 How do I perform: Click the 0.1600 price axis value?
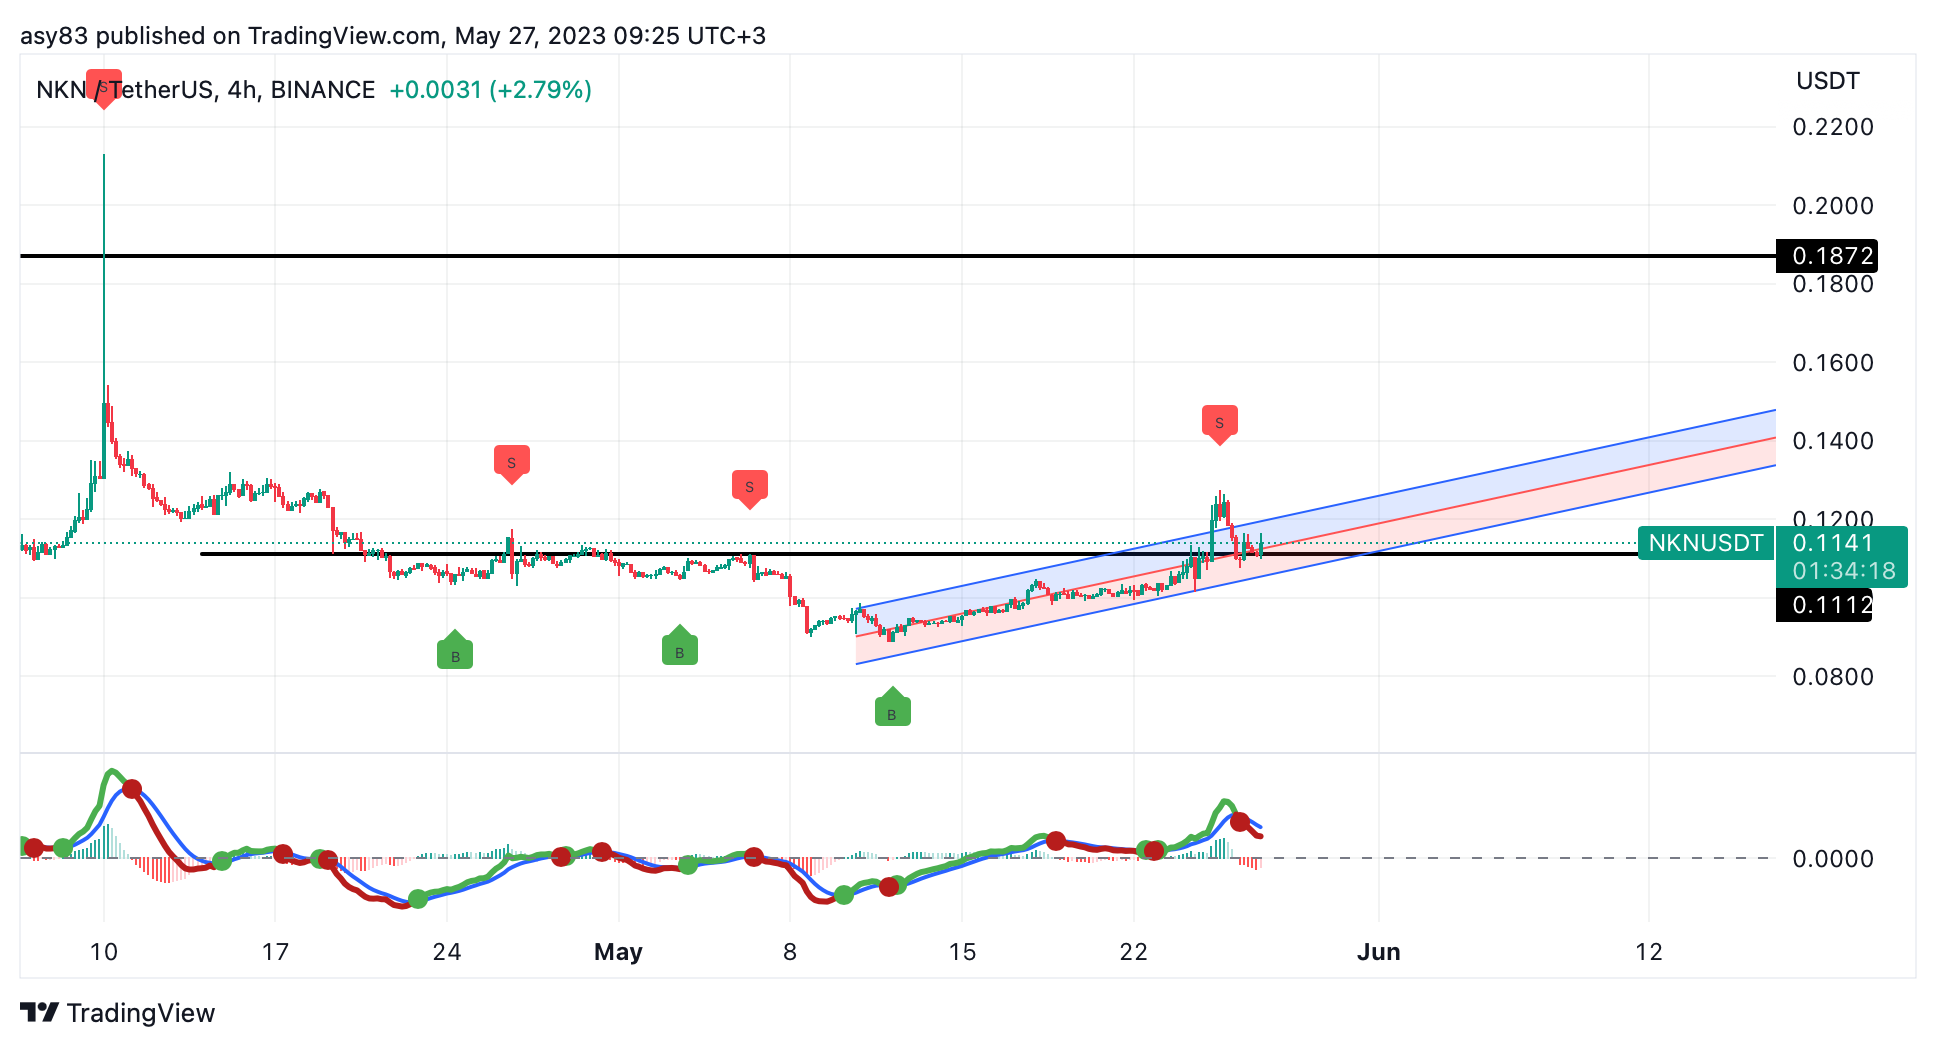coord(1833,363)
